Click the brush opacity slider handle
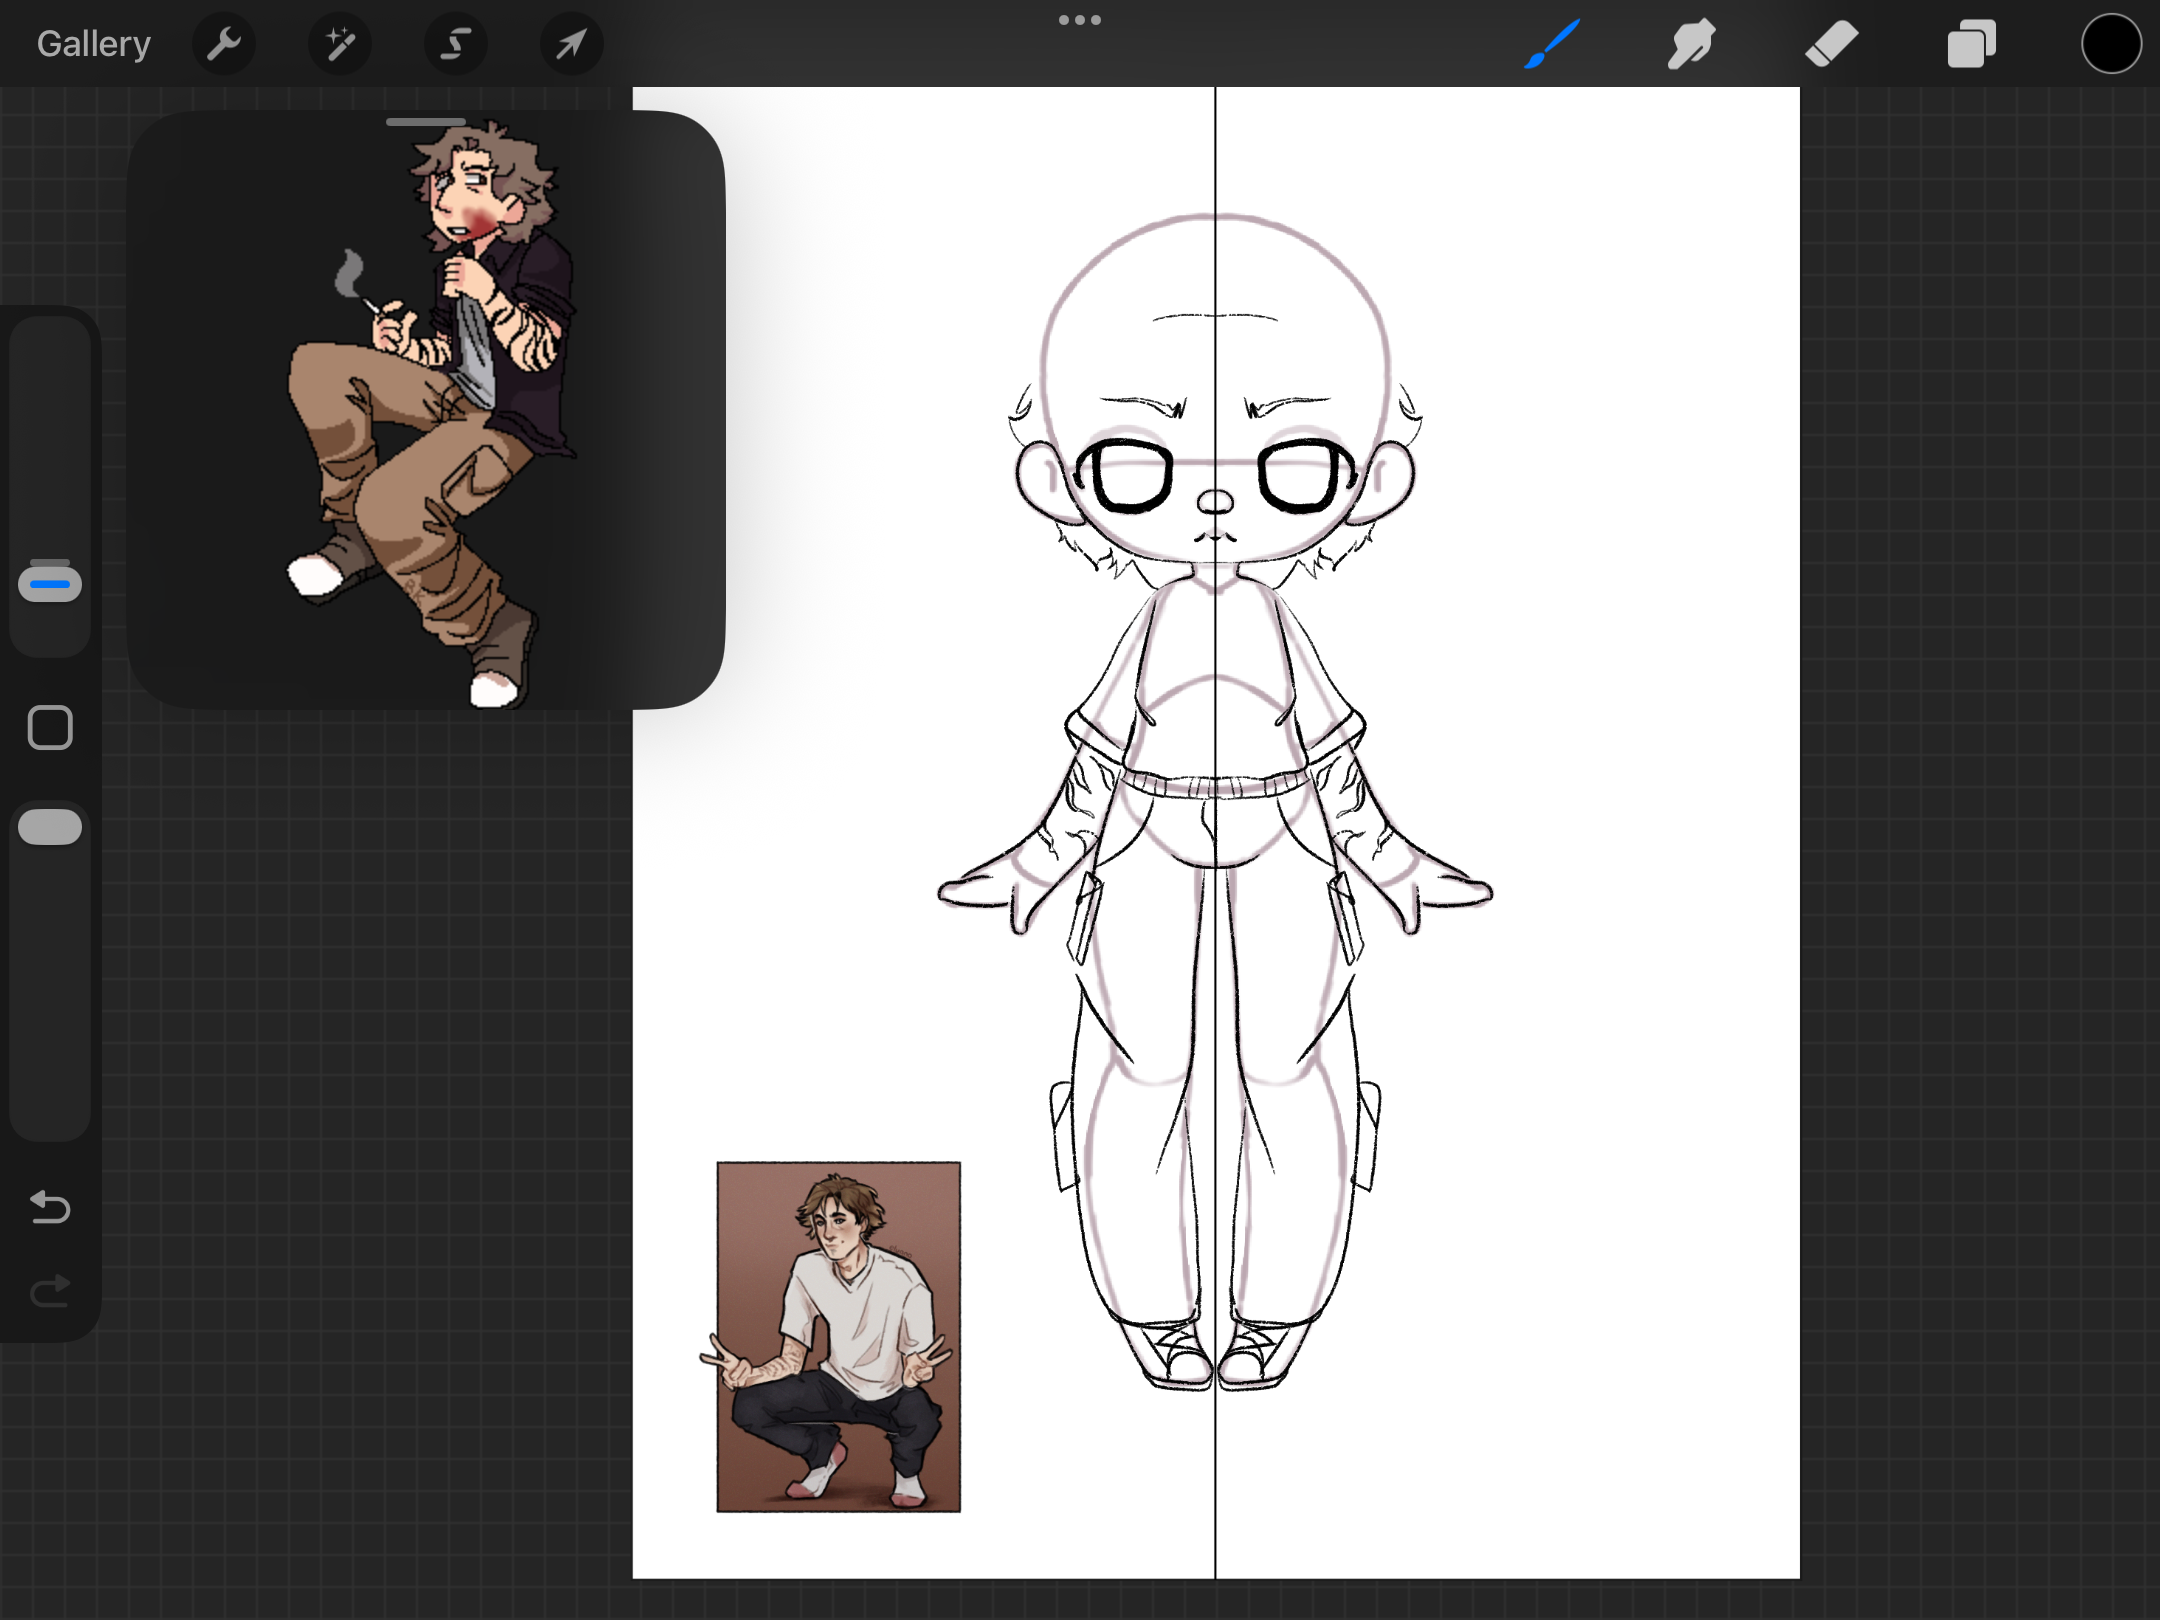This screenshot has height=1620, width=2160. pyautogui.click(x=50, y=827)
